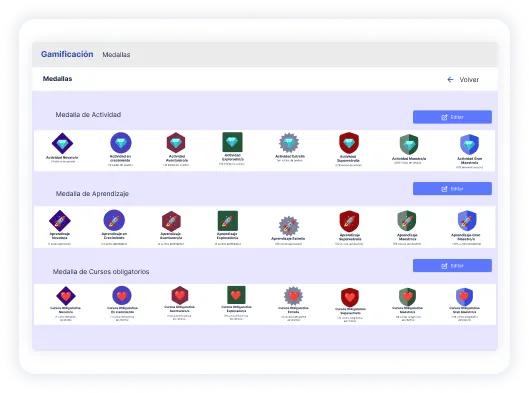The height and width of the screenshot is (393, 529).
Task: Select the red shield Actividad diamond medal
Action: tap(349, 143)
